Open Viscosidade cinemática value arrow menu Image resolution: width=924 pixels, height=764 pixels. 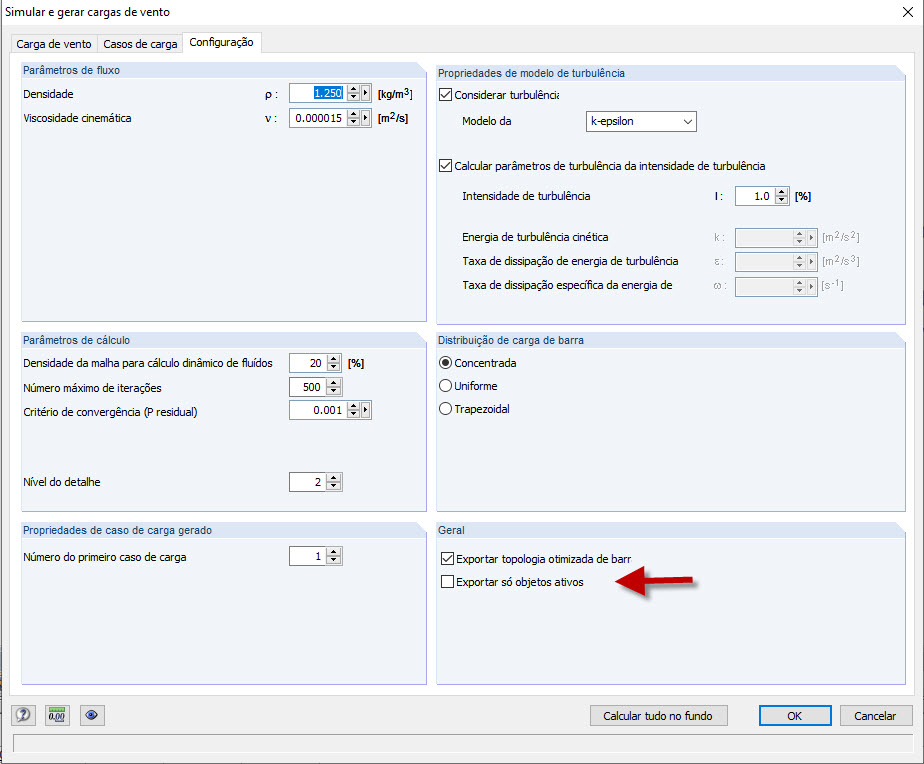click(366, 118)
